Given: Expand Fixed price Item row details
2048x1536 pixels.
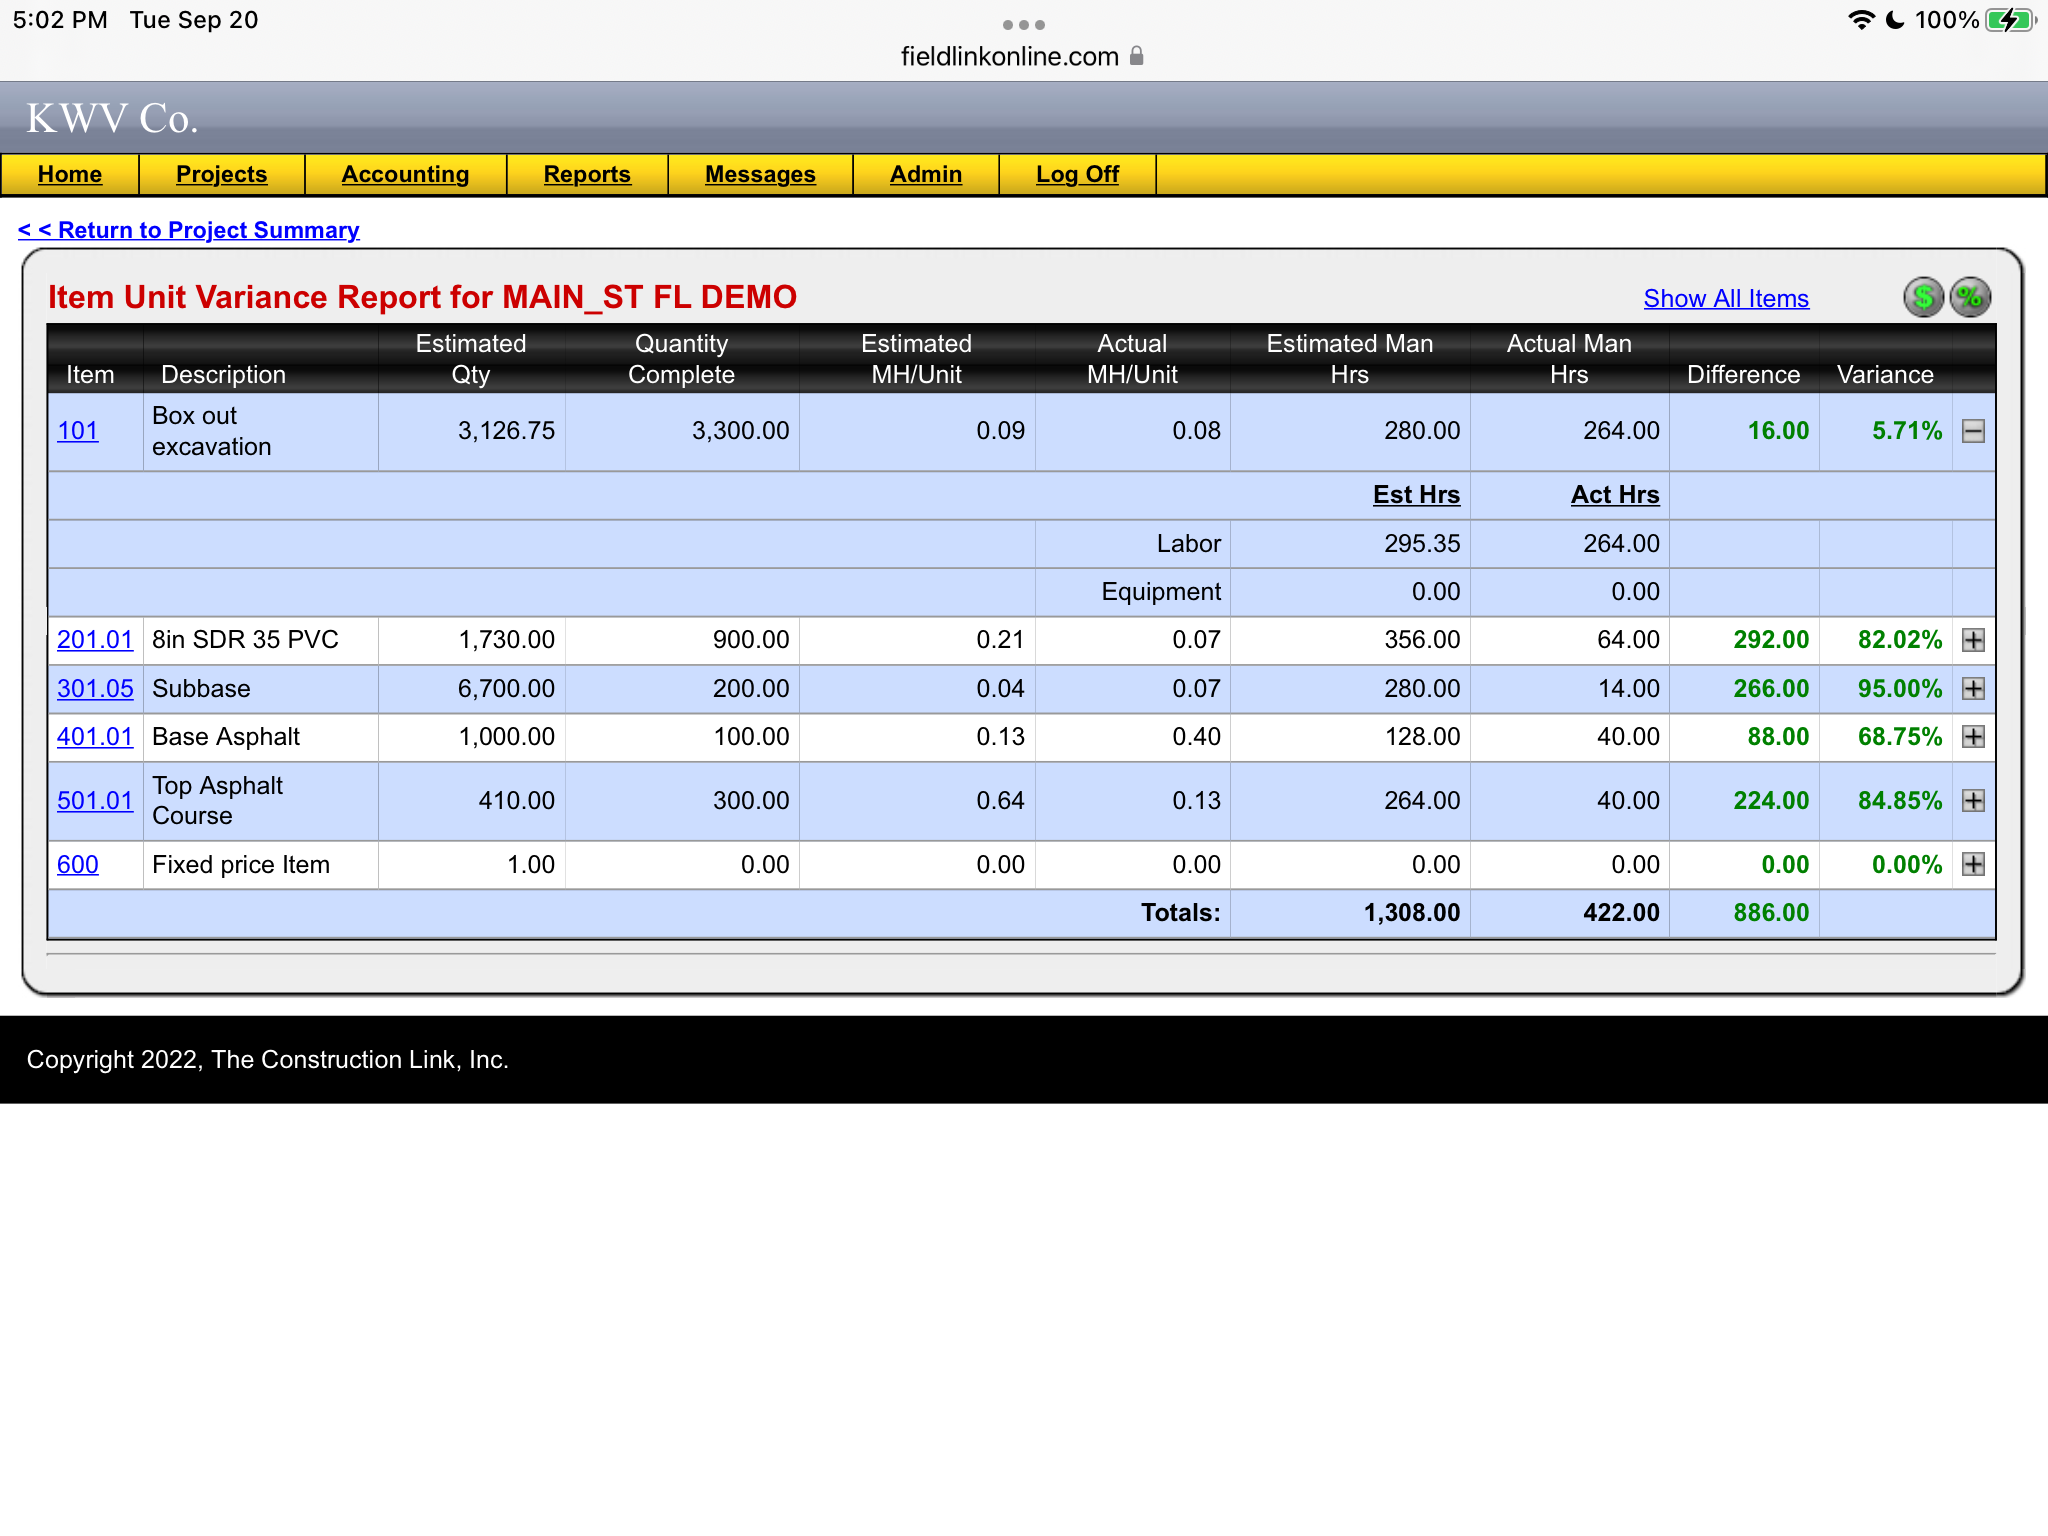Looking at the screenshot, I should 1973,865.
